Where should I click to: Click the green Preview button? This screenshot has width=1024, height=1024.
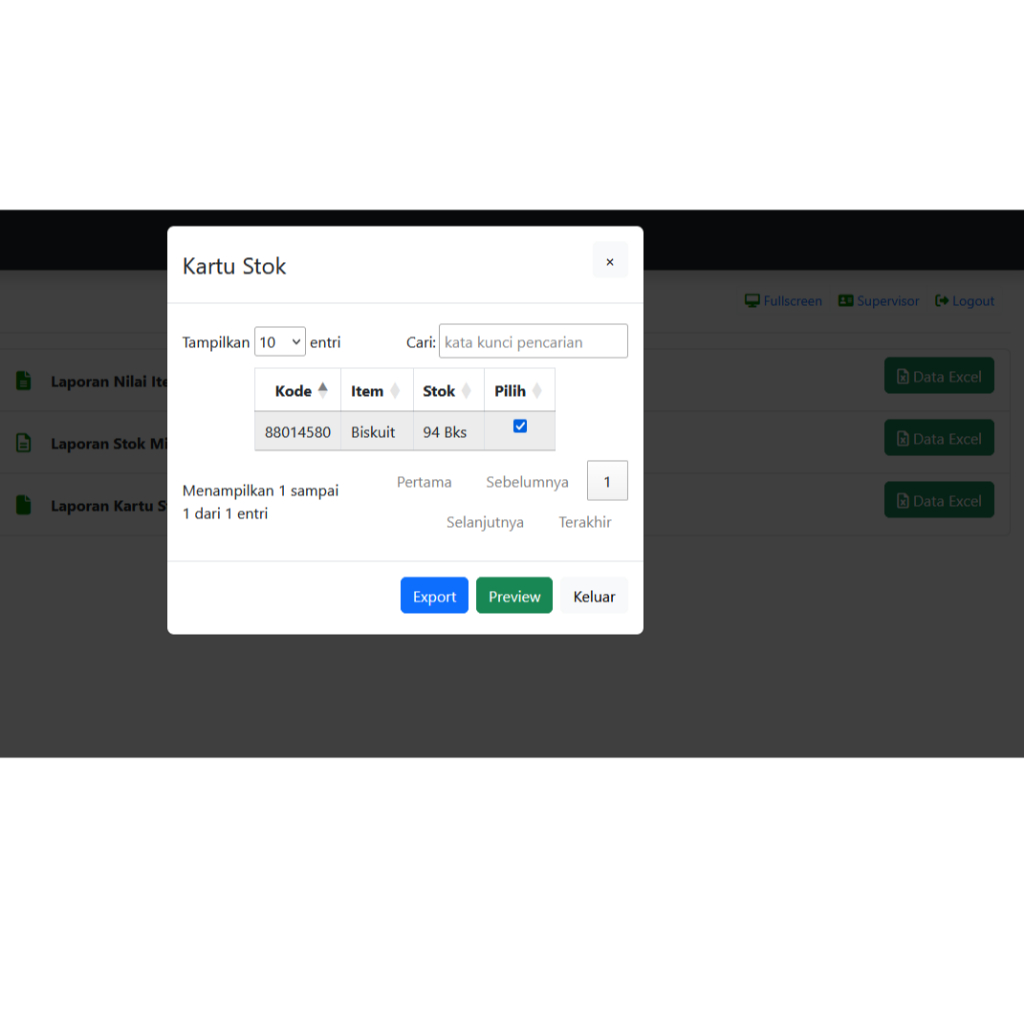pyautogui.click(x=514, y=596)
